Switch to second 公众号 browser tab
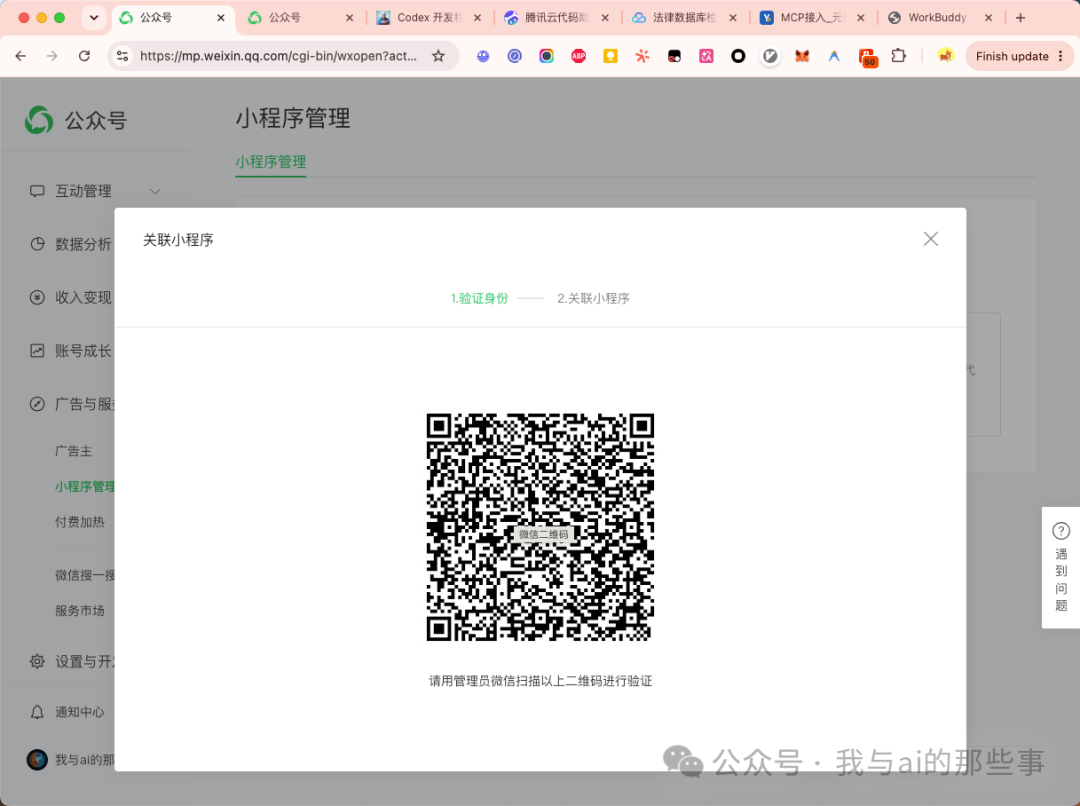 (x=300, y=17)
